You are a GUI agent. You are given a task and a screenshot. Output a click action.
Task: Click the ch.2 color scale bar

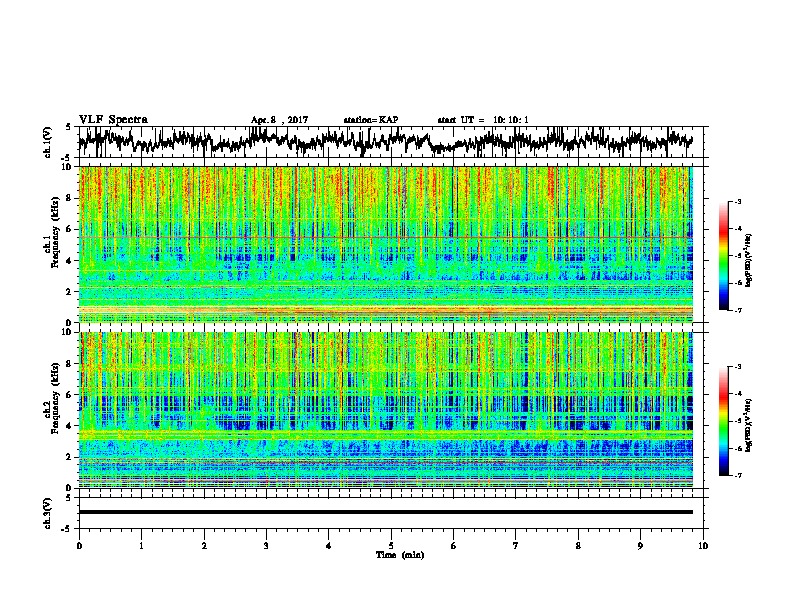tap(723, 421)
